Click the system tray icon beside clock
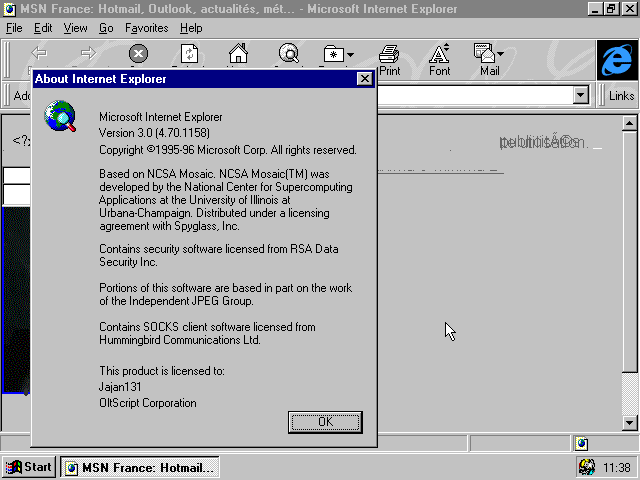The image size is (640, 480). [587, 467]
